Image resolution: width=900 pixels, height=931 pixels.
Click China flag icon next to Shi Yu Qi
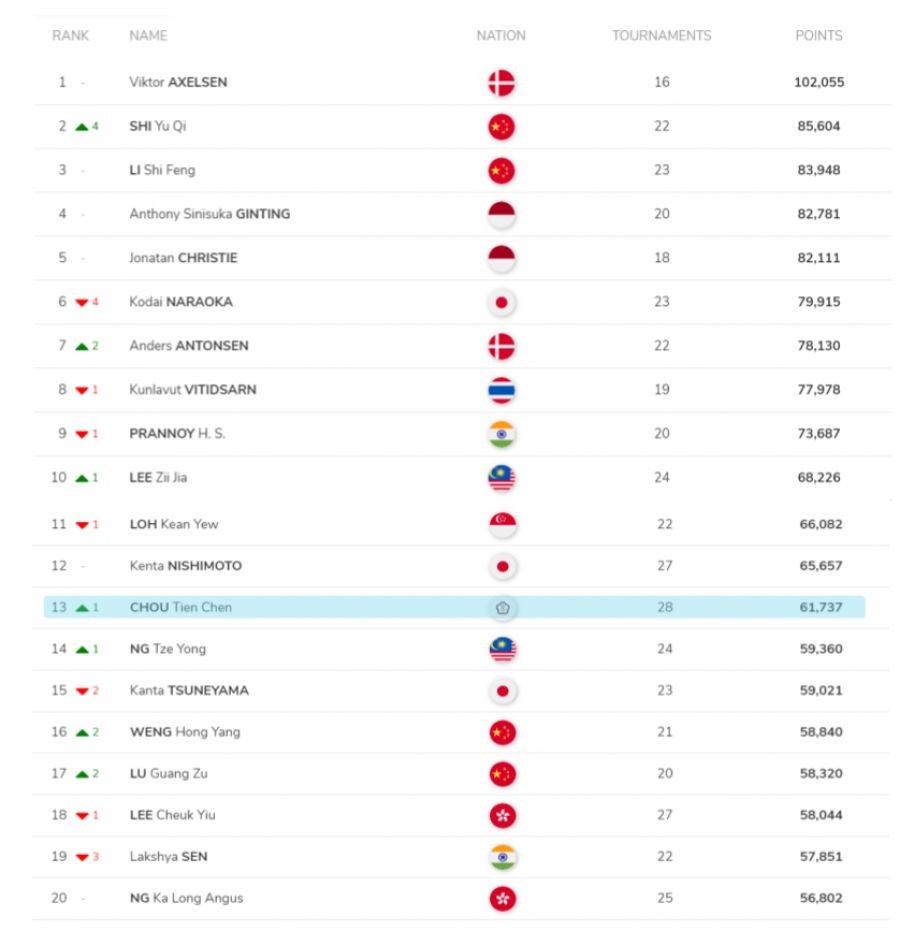point(501,126)
